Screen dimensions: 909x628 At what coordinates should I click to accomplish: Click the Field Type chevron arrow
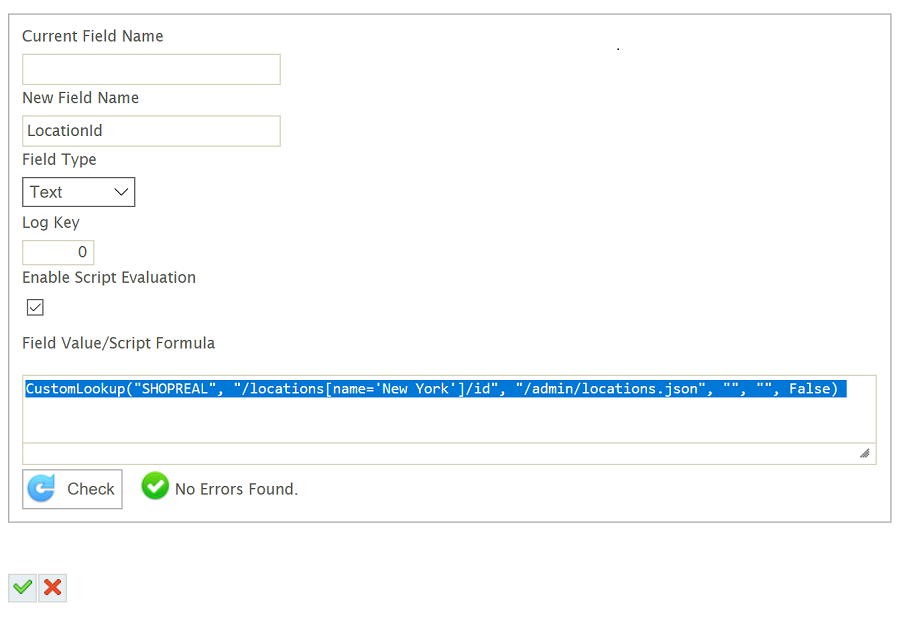pyautogui.click(x=121, y=192)
